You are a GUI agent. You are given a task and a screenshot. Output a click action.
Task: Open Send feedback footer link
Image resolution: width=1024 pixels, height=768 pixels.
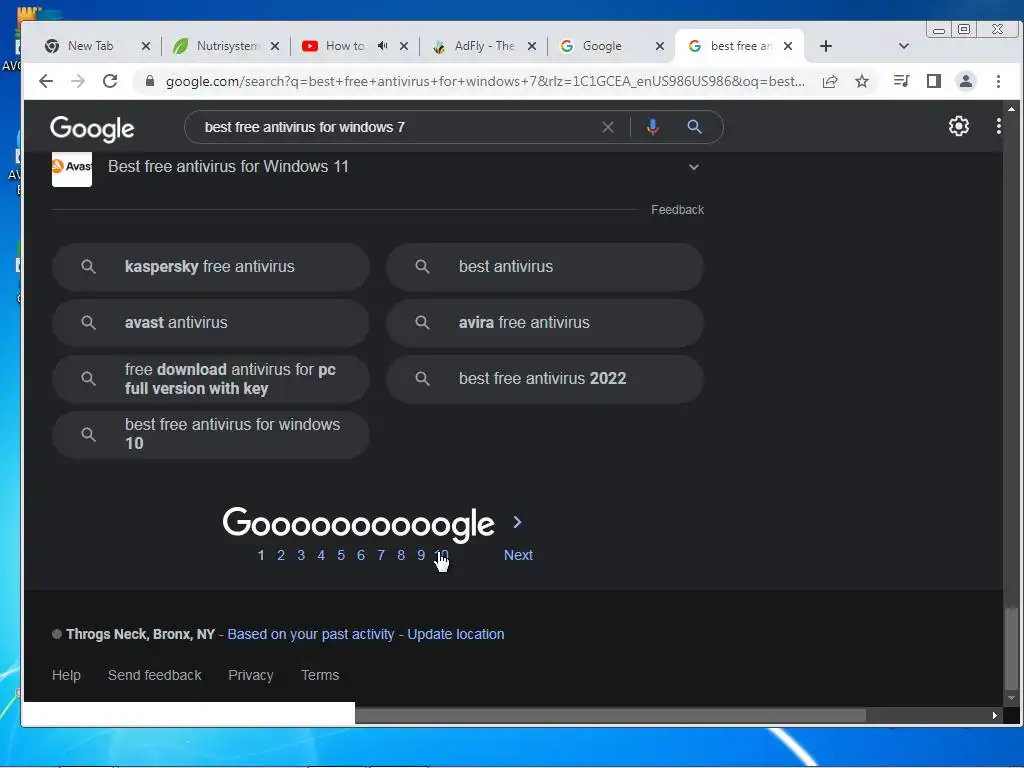[x=155, y=675]
